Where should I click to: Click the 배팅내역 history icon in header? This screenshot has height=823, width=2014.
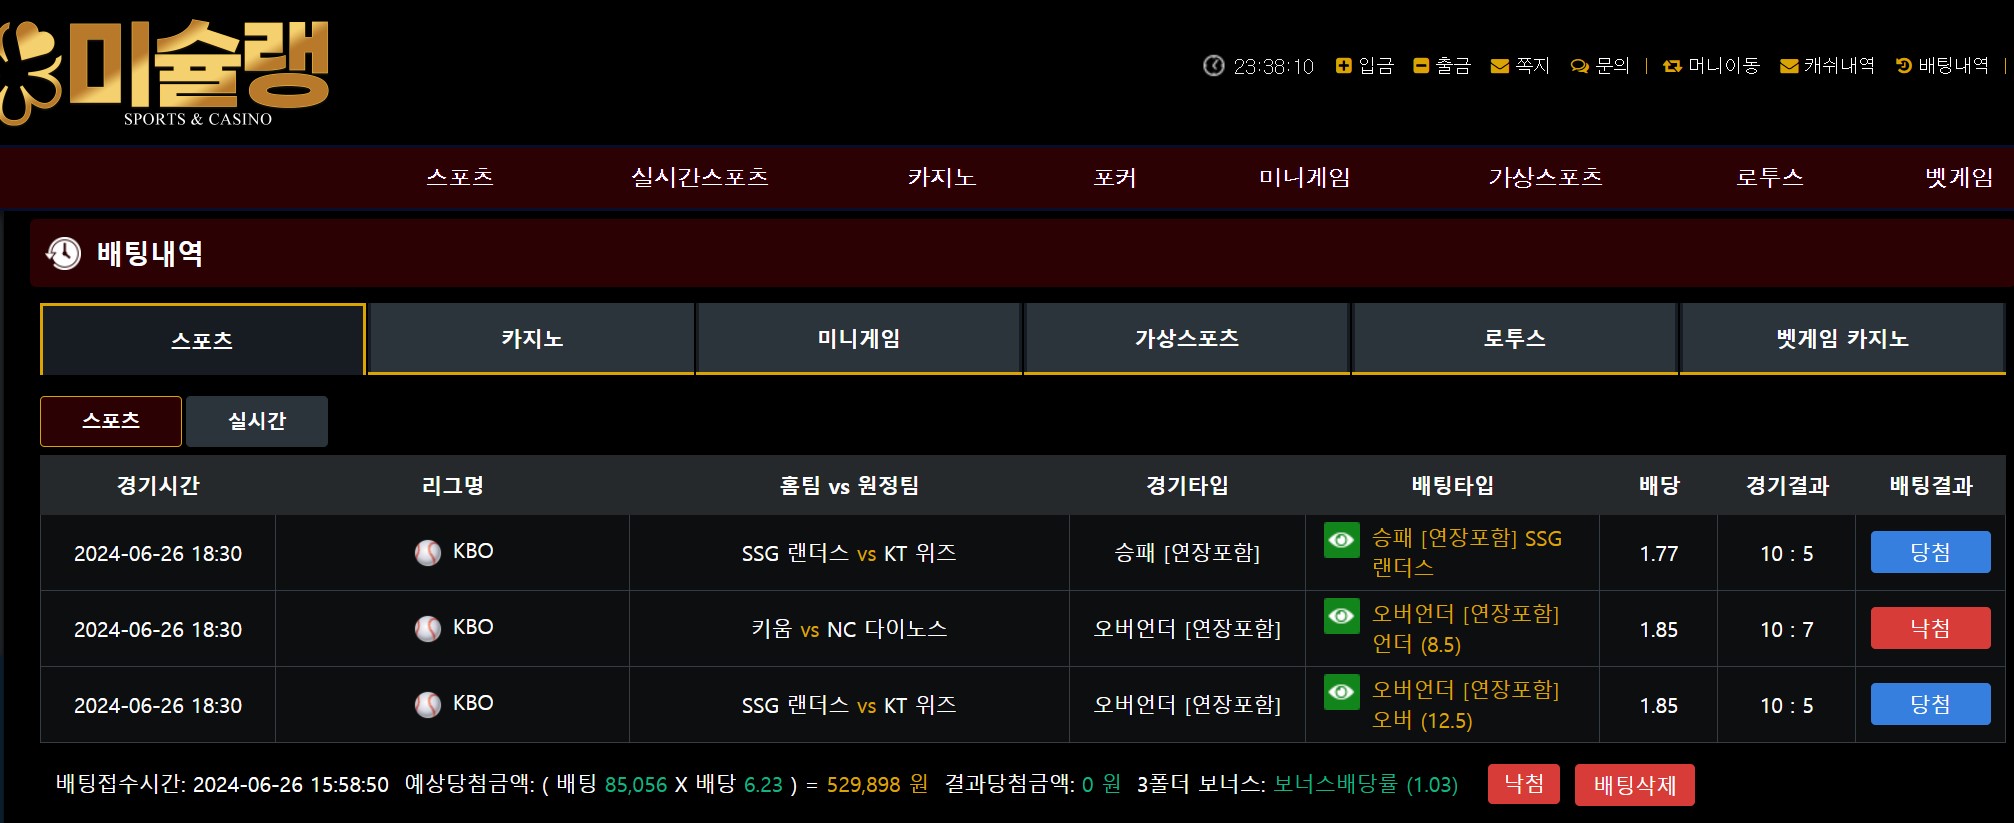1904,66
